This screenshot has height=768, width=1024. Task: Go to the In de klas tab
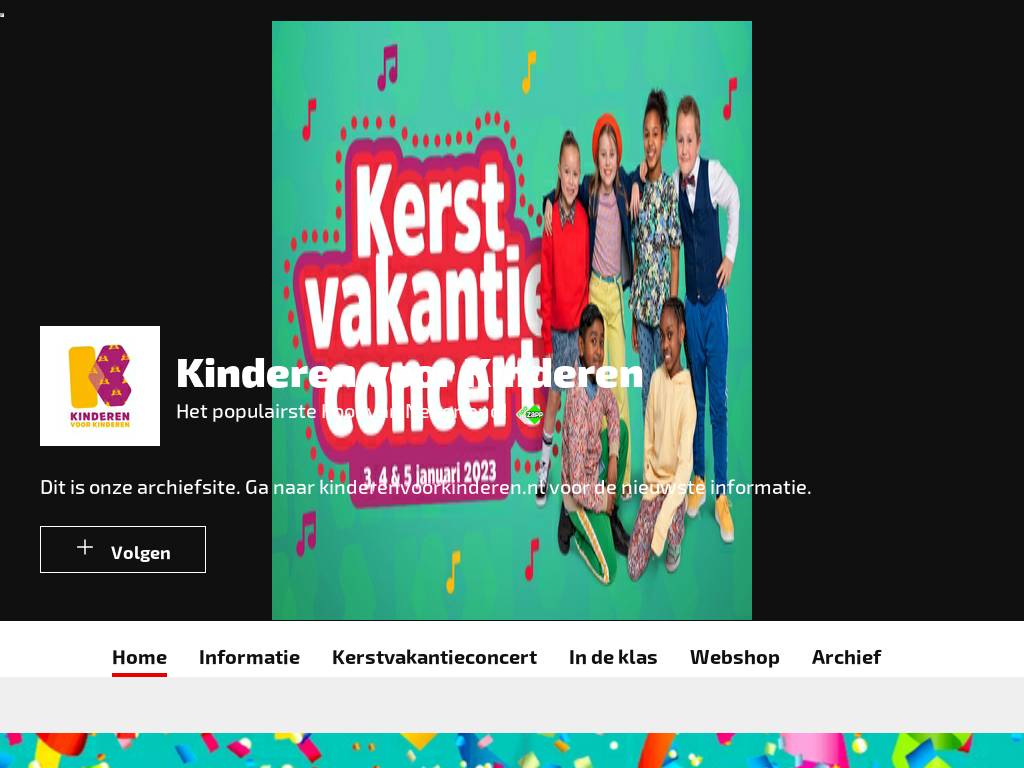[613, 657]
